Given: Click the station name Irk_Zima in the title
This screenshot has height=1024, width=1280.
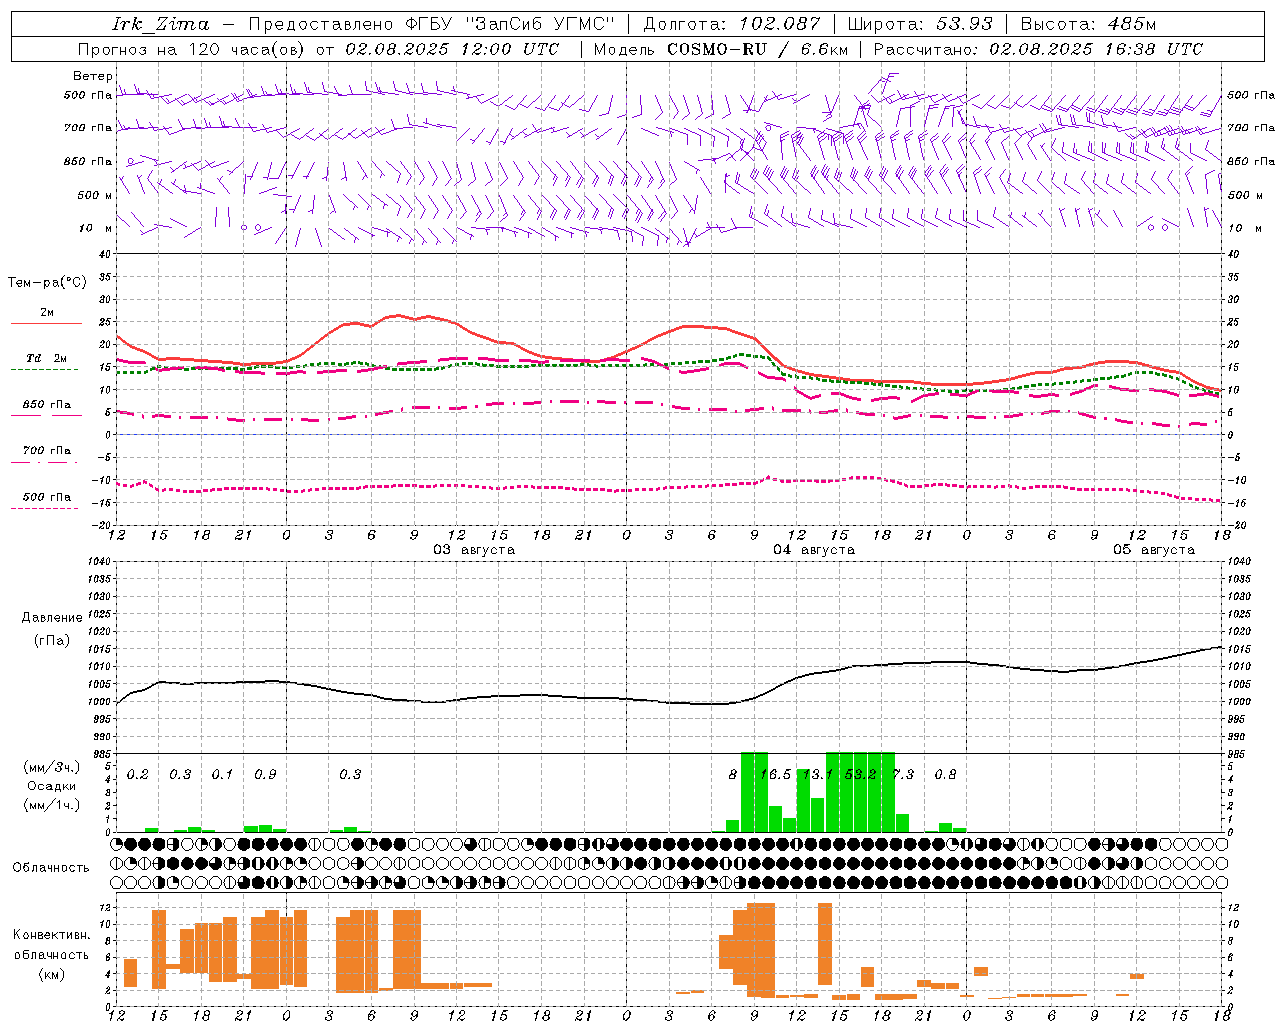Looking at the screenshot, I should [160, 24].
